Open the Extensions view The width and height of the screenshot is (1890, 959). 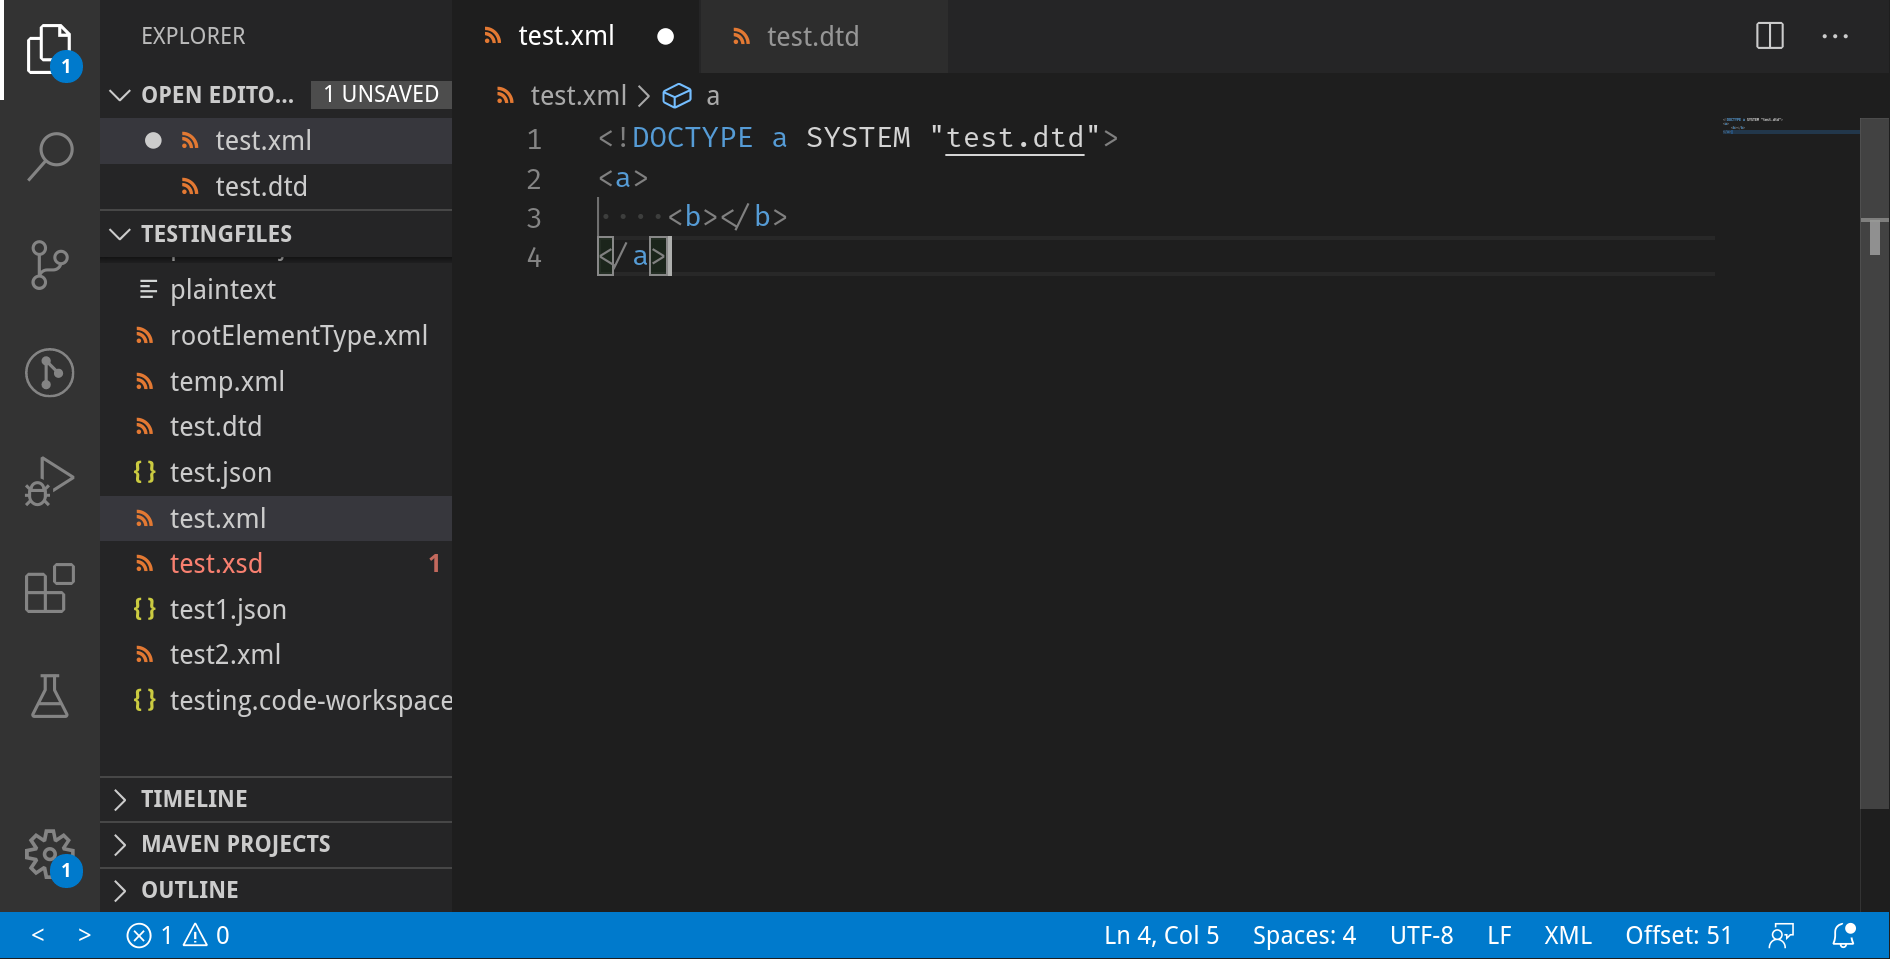(50, 588)
